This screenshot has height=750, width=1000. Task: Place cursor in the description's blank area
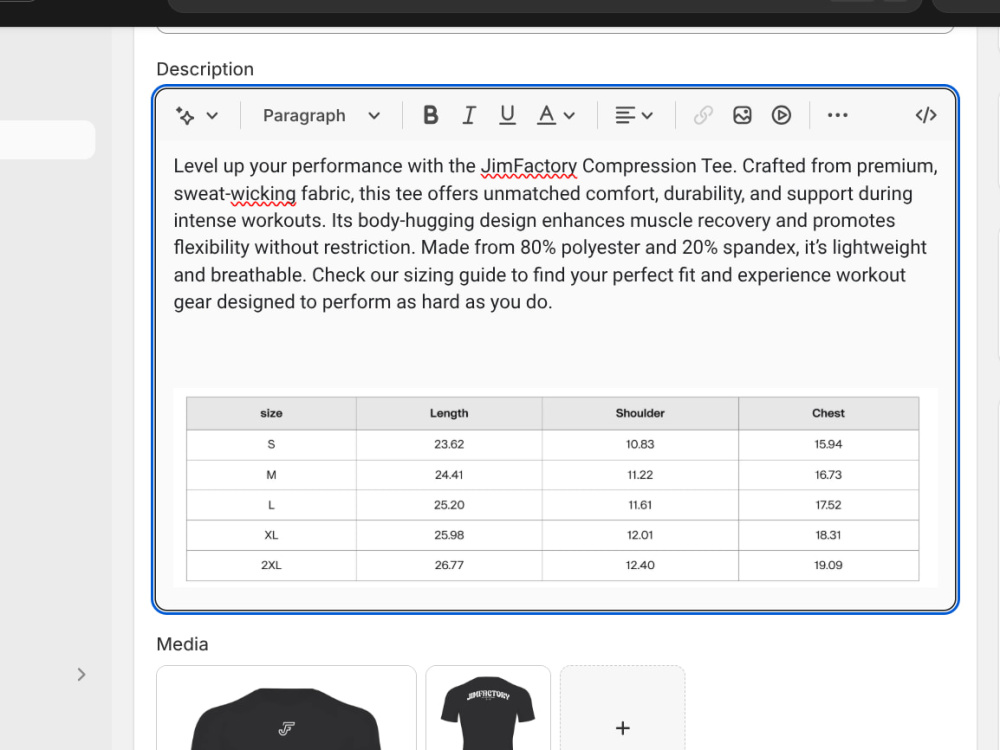[555, 351]
